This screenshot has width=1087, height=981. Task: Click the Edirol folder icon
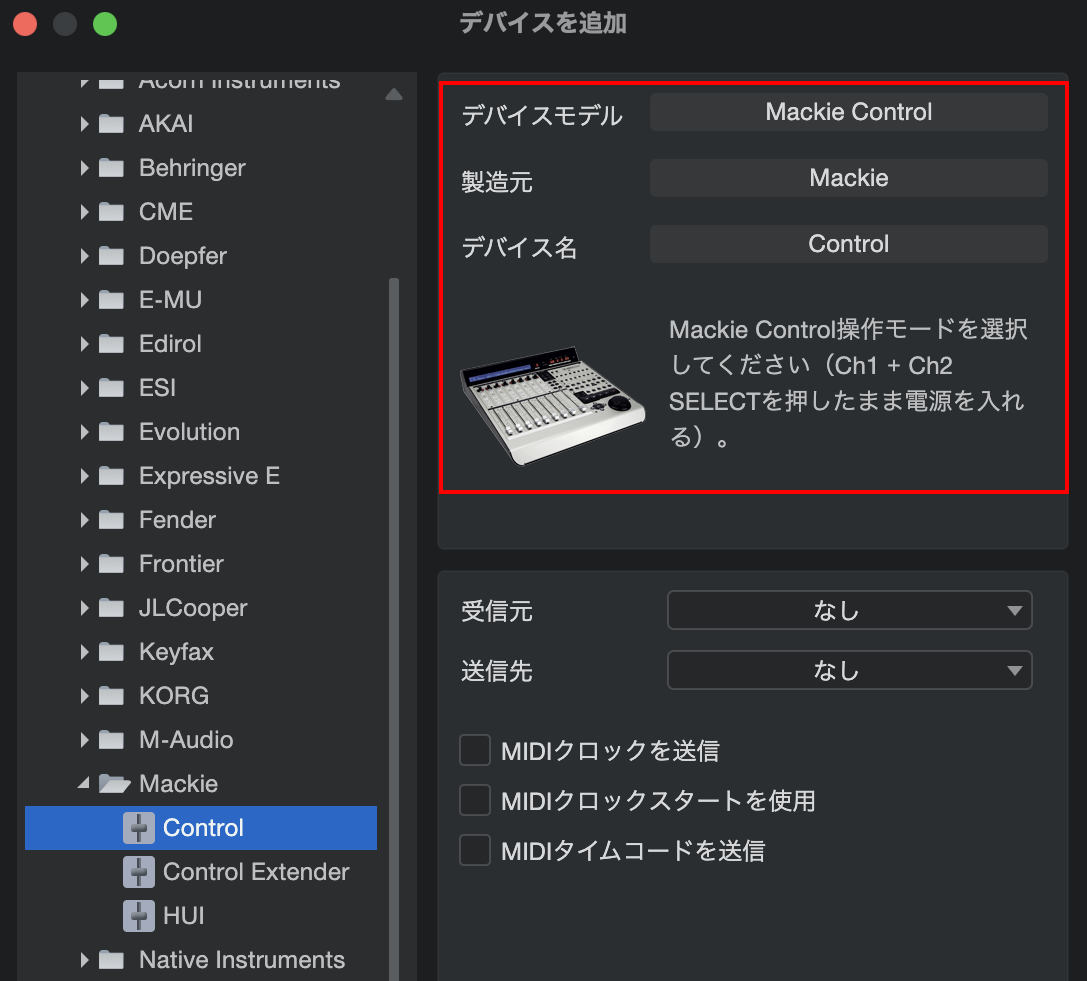pos(111,344)
